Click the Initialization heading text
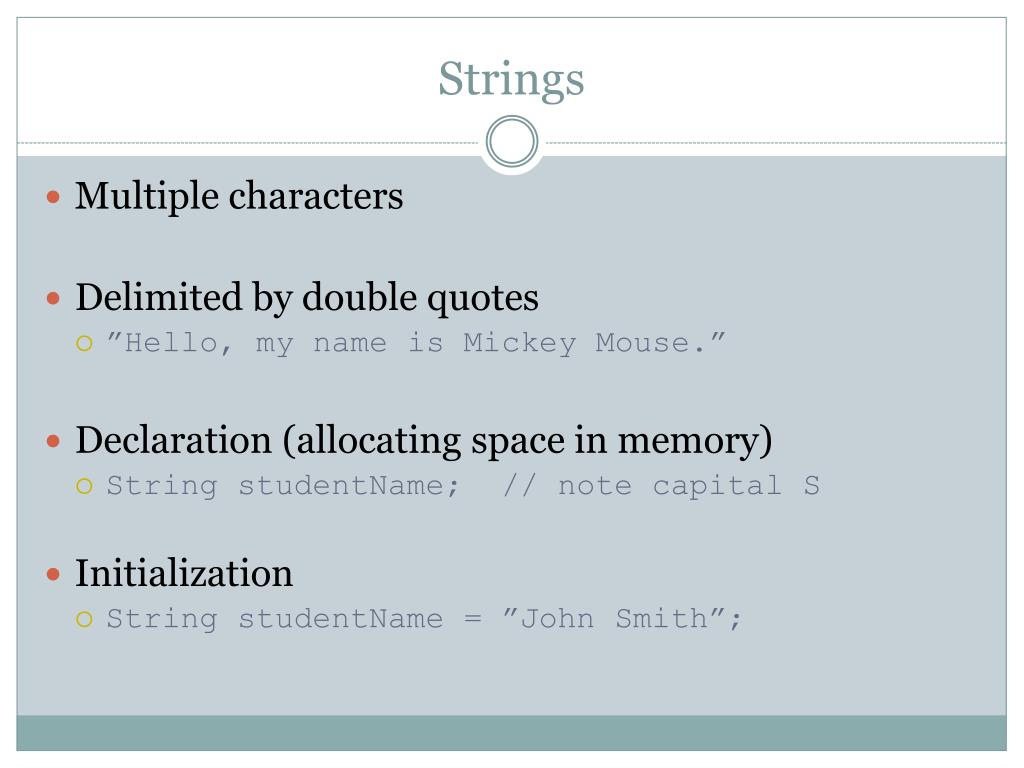Image resolution: width=1024 pixels, height=768 pixels. tap(184, 573)
